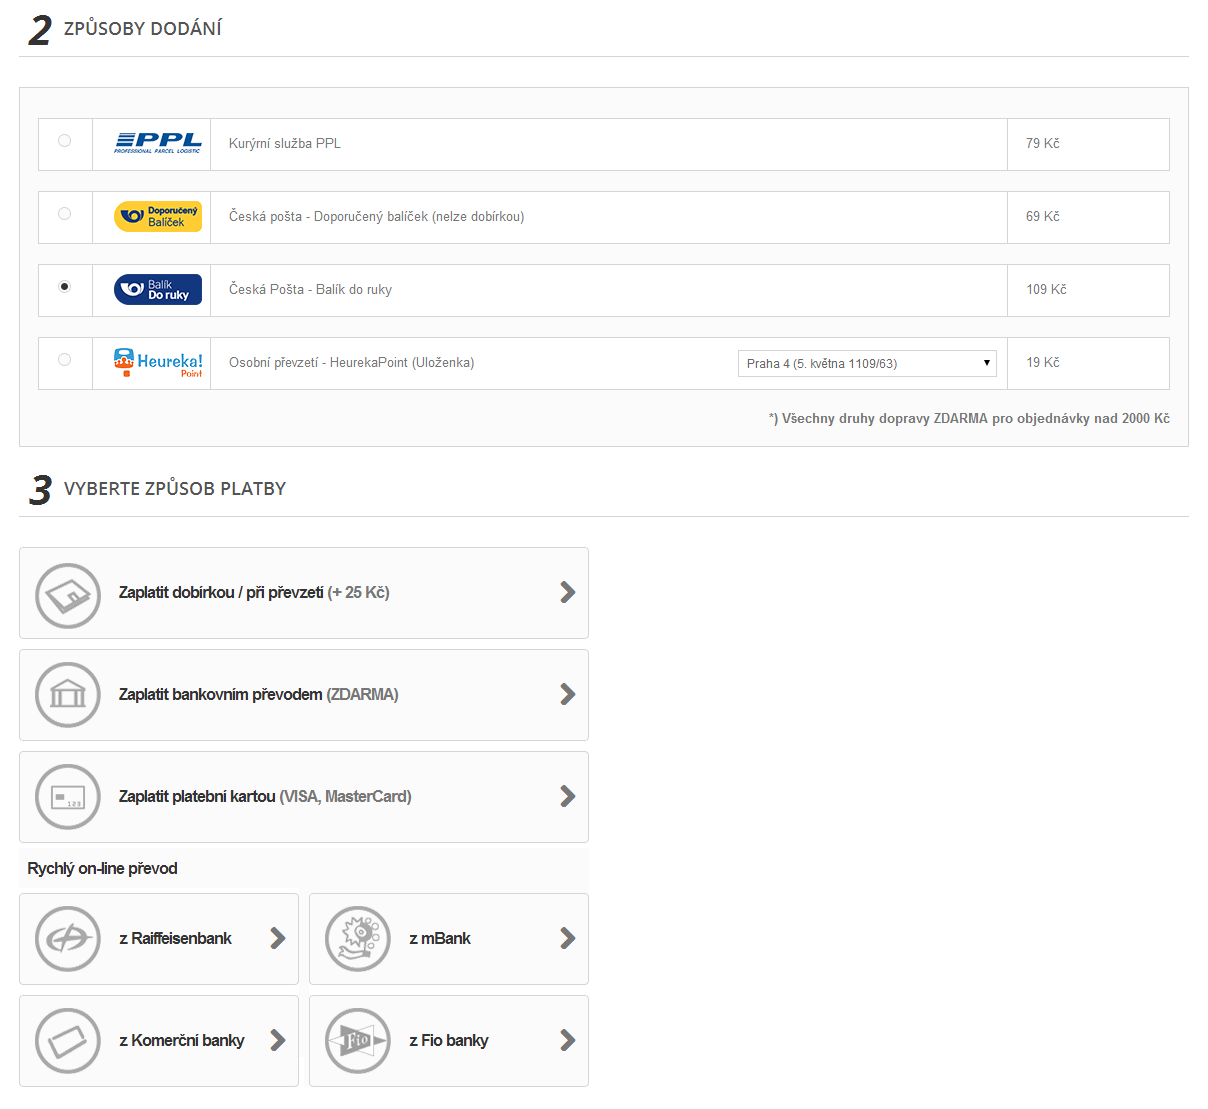This screenshot has width=1208, height=1109.
Task: Click the Fio banka logo icon
Action: coord(358,1041)
